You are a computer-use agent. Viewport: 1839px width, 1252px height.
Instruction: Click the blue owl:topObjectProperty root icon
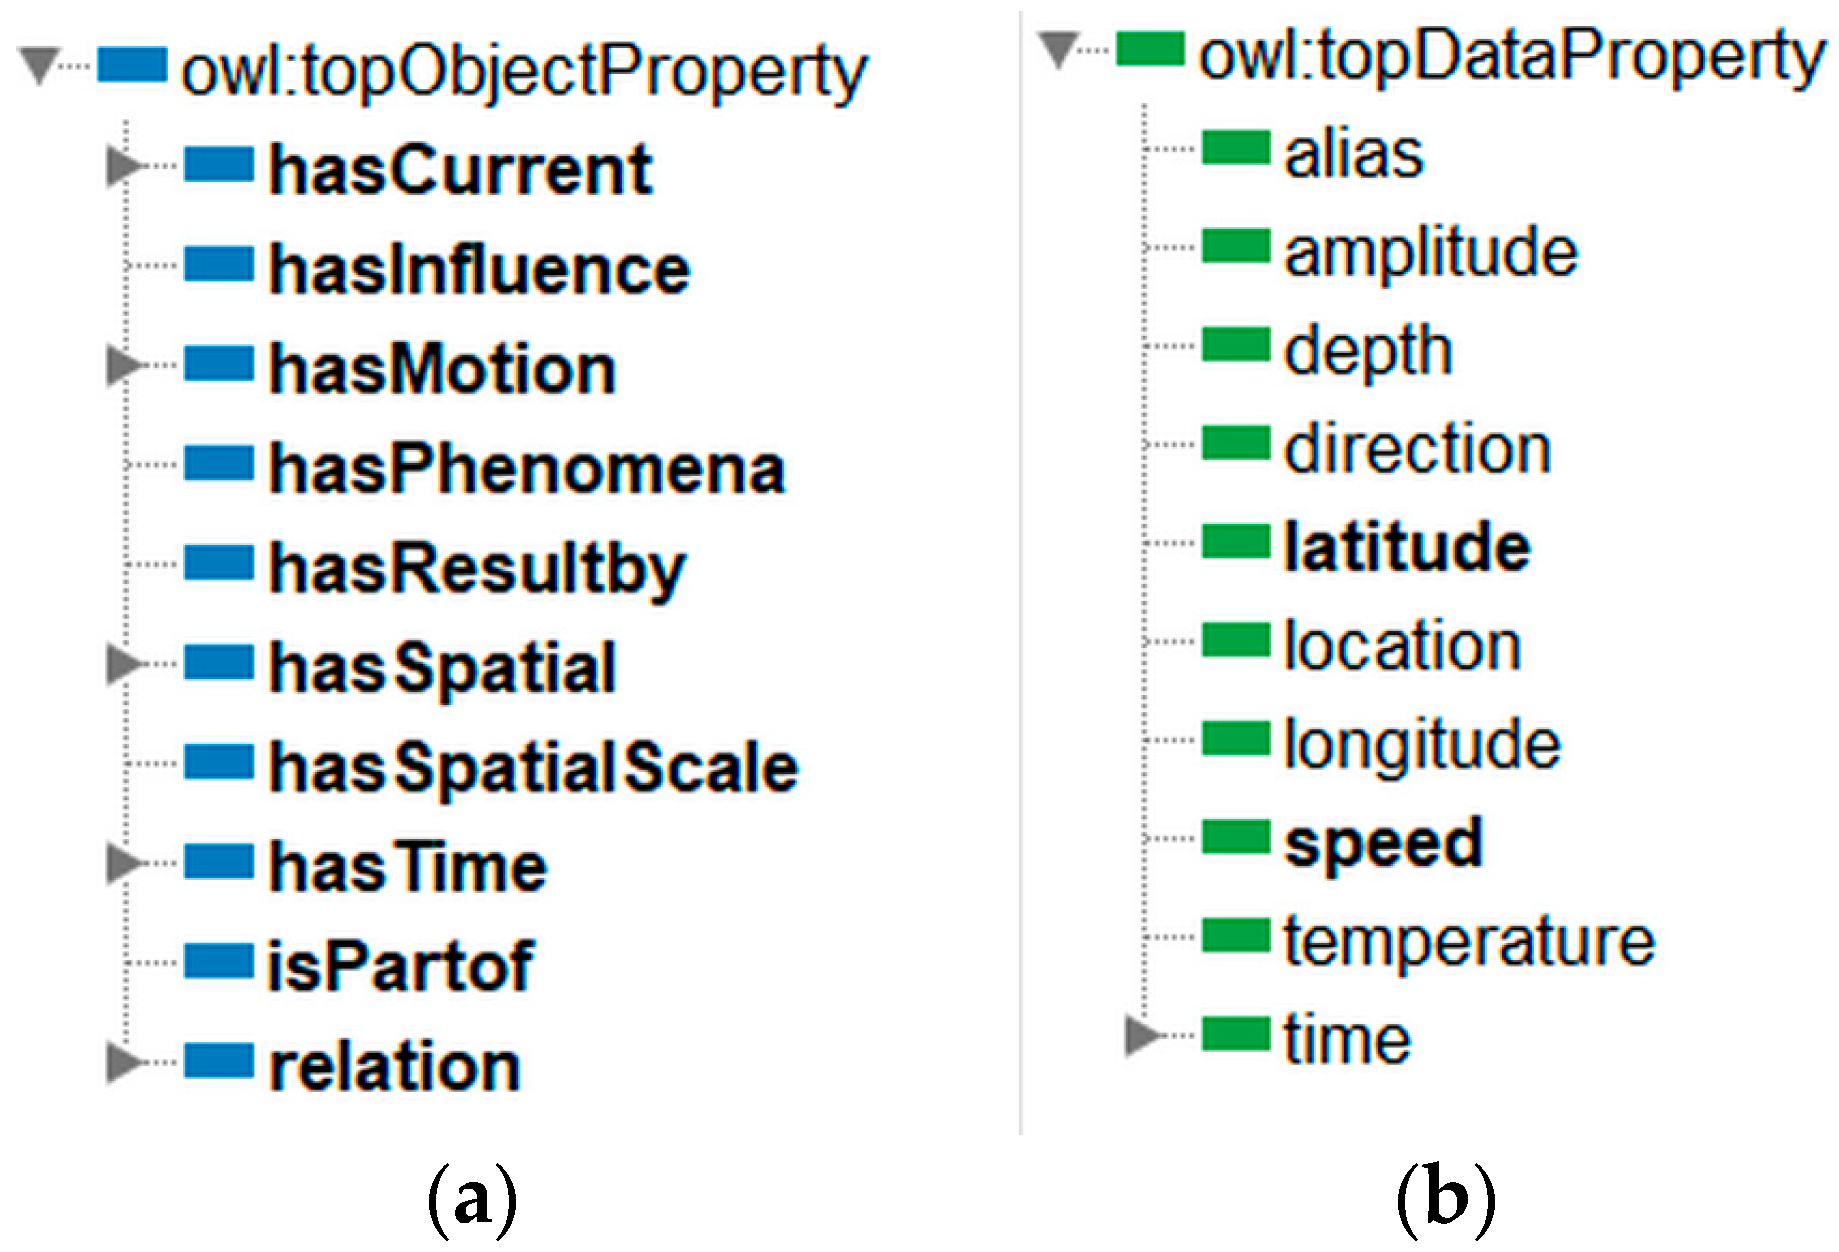(132, 66)
